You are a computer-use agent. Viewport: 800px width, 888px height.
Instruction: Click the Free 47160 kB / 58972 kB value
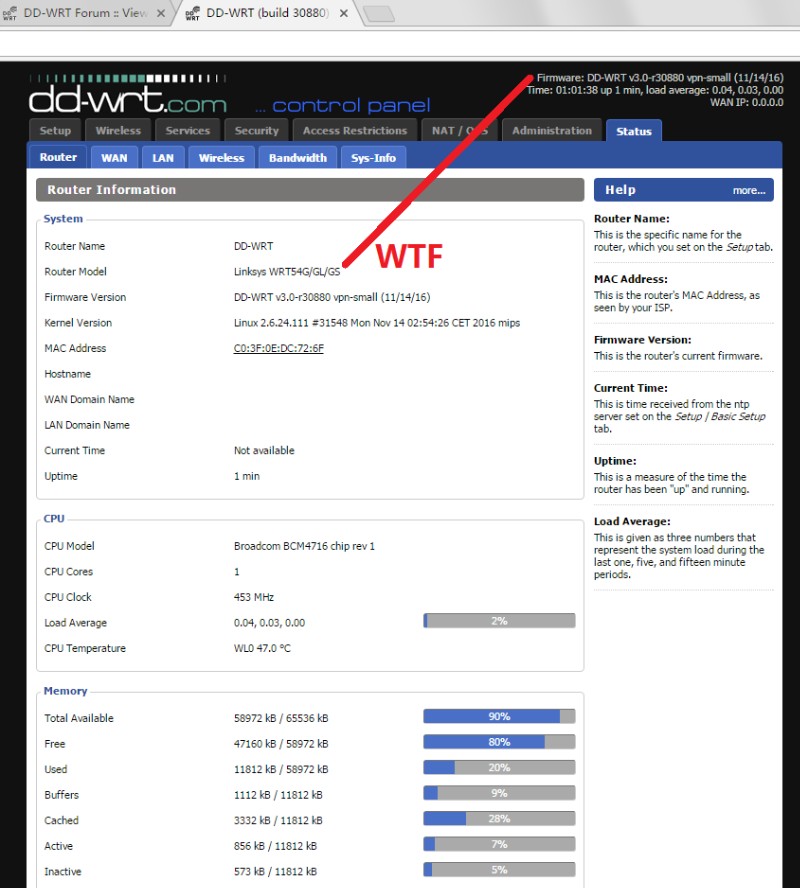(x=281, y=744)
